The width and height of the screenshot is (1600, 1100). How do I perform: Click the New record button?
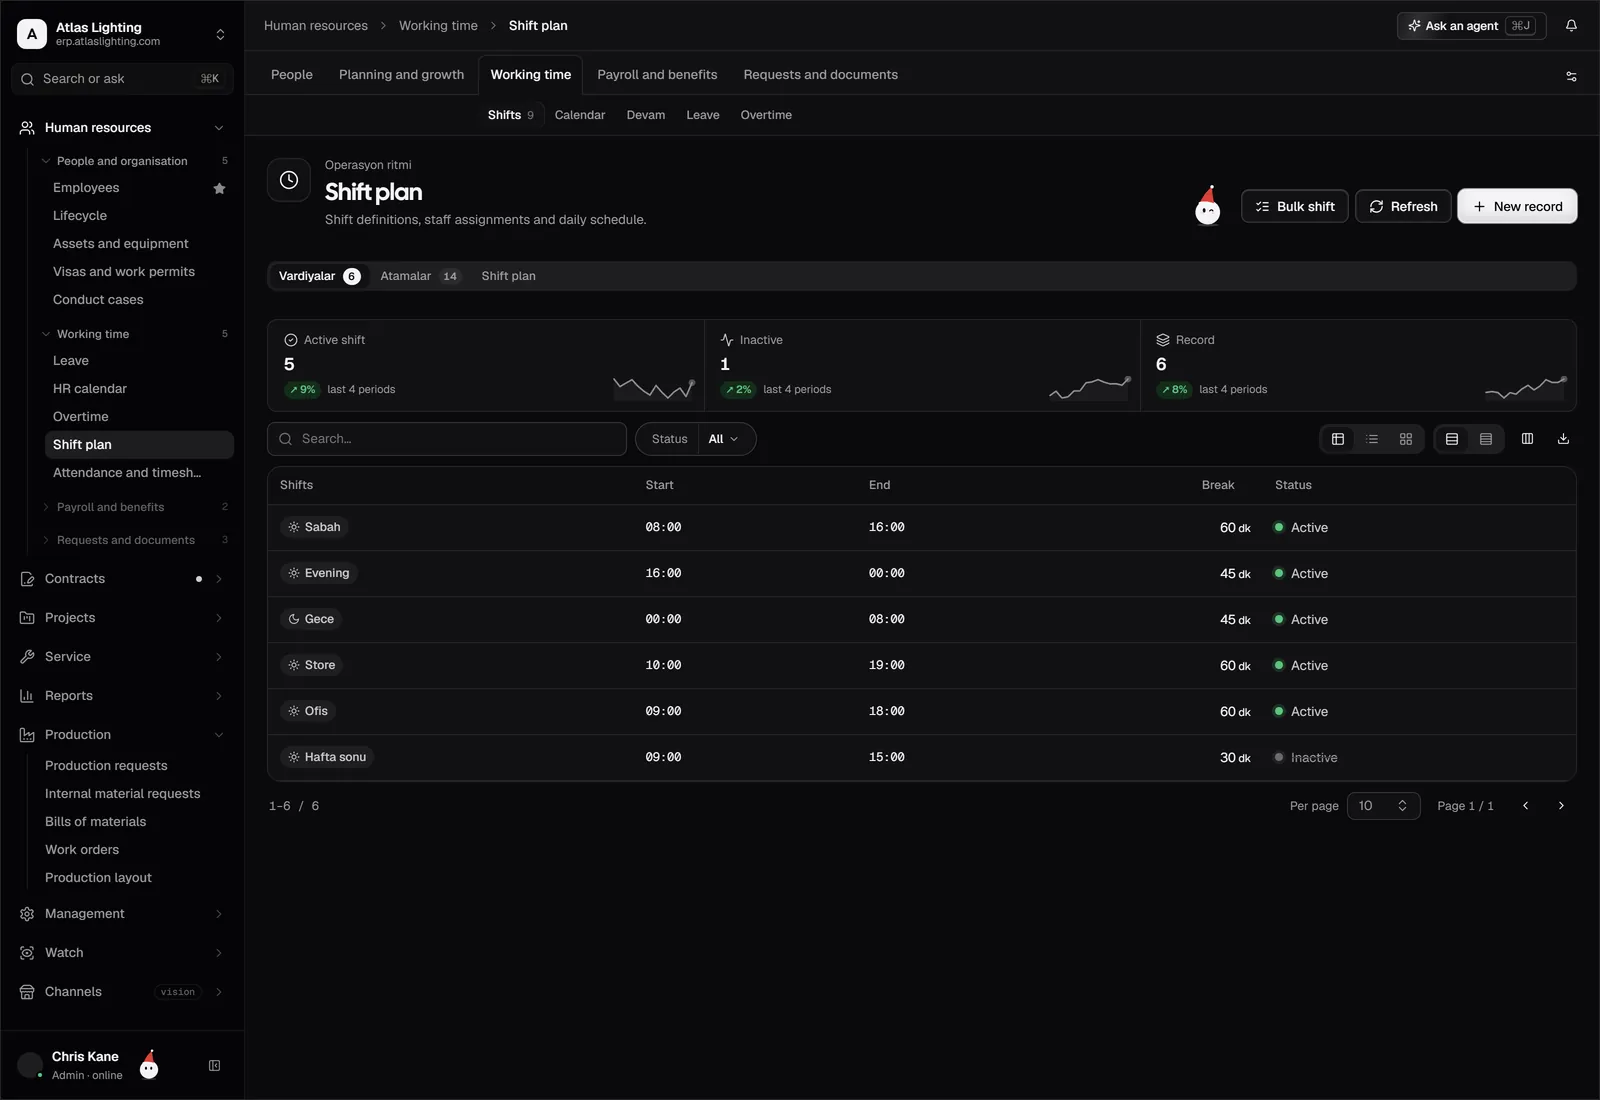click(x=1517, y=206)
